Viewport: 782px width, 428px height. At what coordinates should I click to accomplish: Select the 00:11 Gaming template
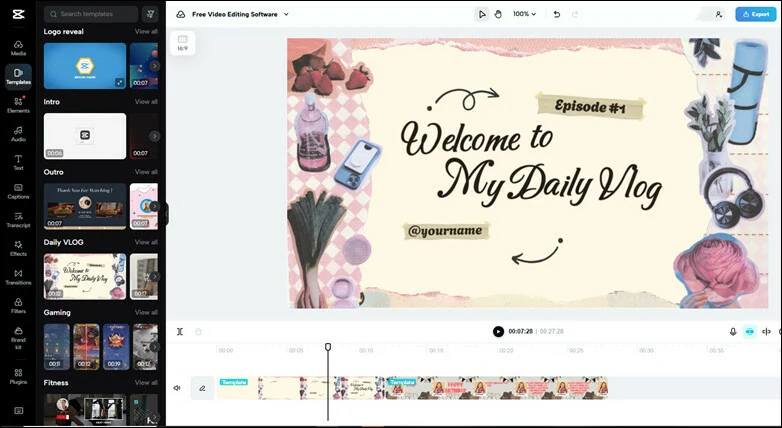[56, 347]
